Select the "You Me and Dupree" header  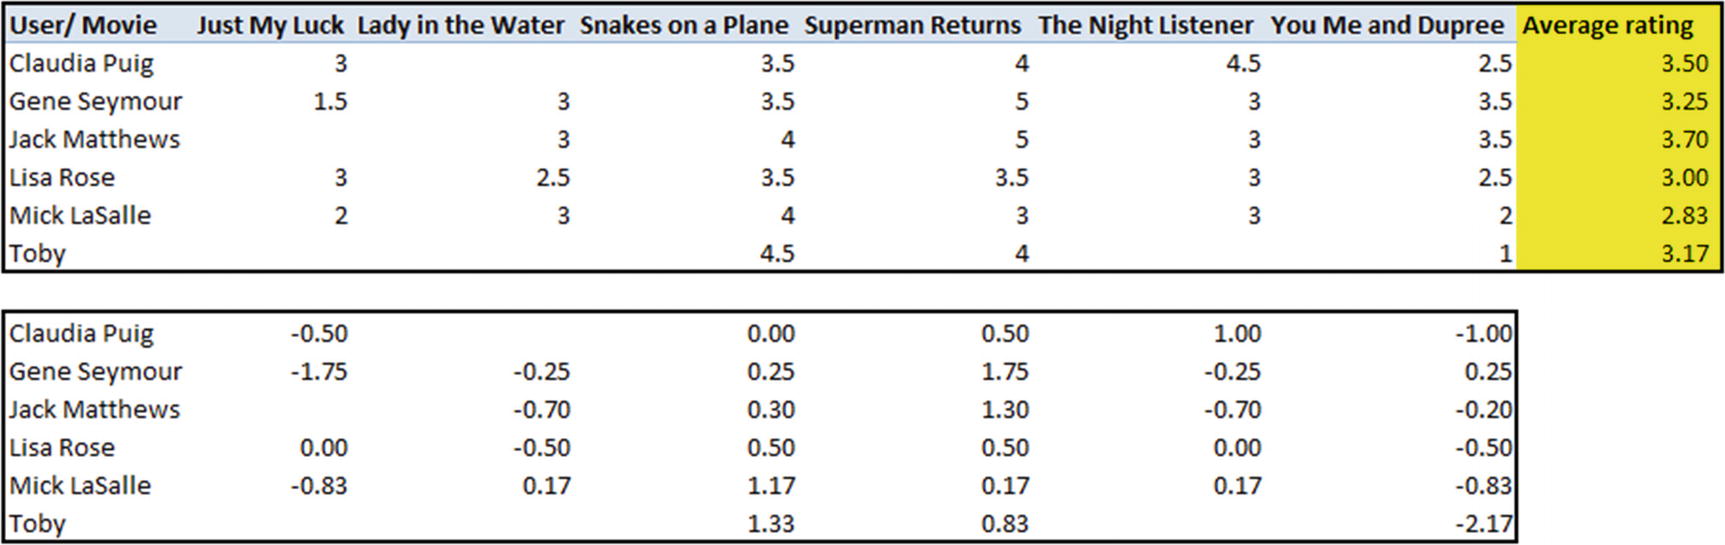pos(1387,25)
